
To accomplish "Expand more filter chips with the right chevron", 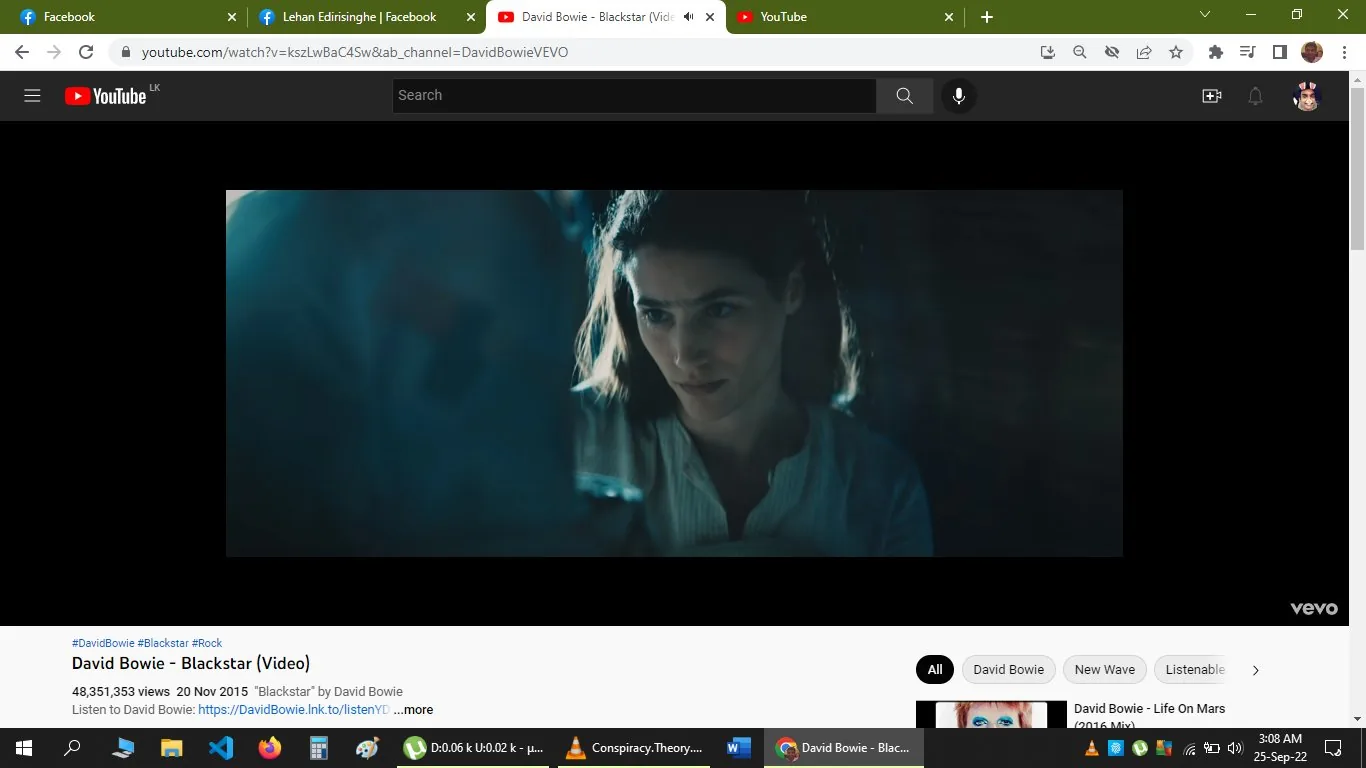I will [x=1255, y=669].
